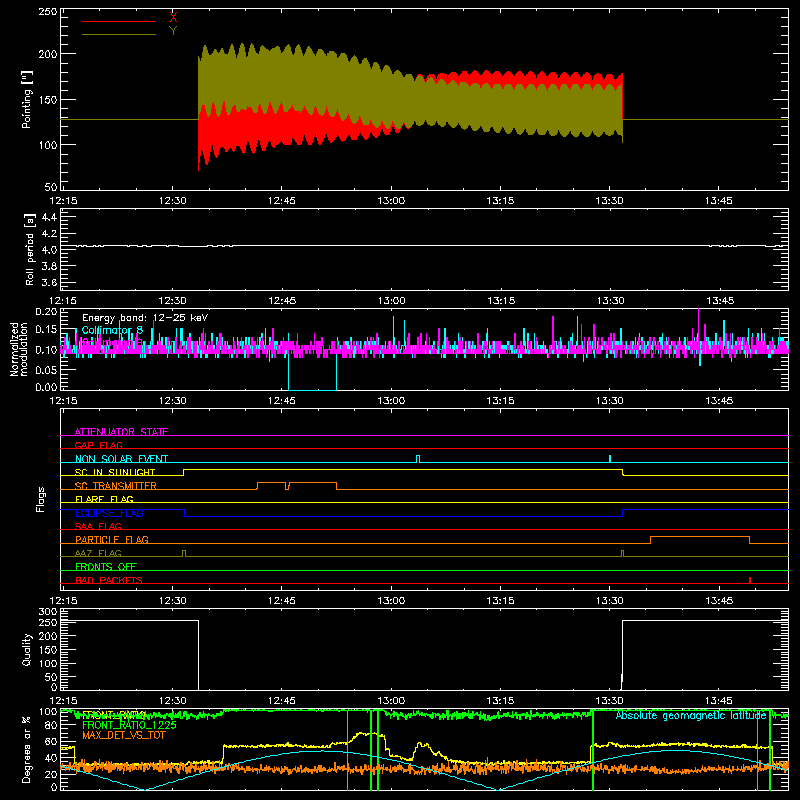Viewport: 800px width, 800px height.
Task: Select the cyan 'Collimator 8' label
Action: click(x=112, y=330)
